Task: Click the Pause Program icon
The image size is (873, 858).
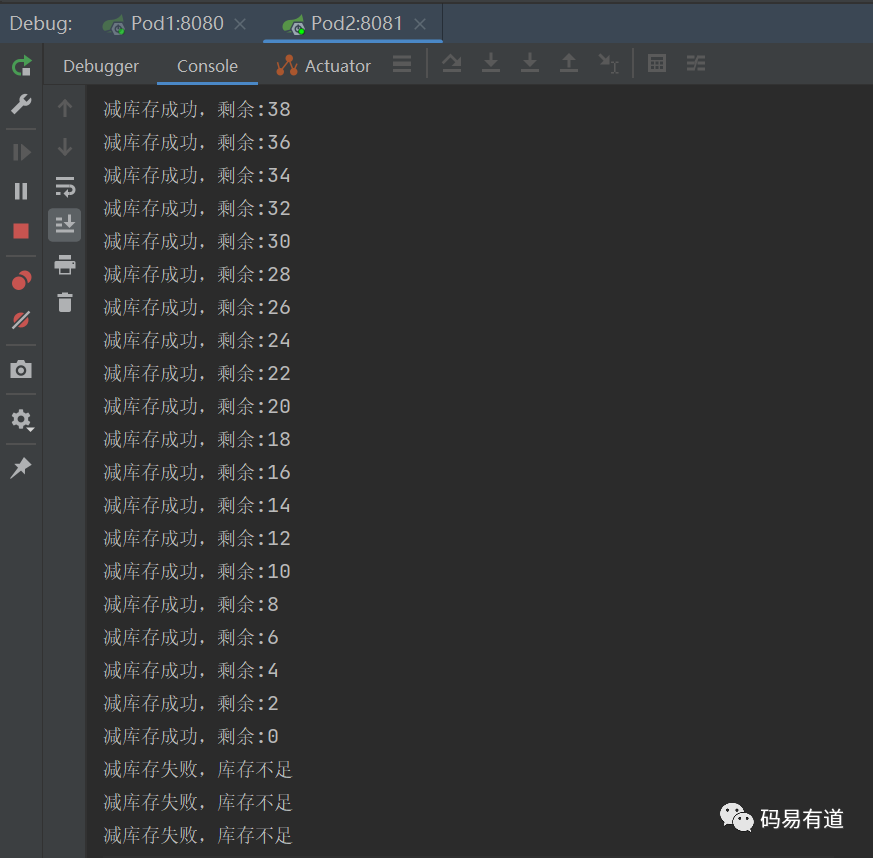Action: coord(21,191)
